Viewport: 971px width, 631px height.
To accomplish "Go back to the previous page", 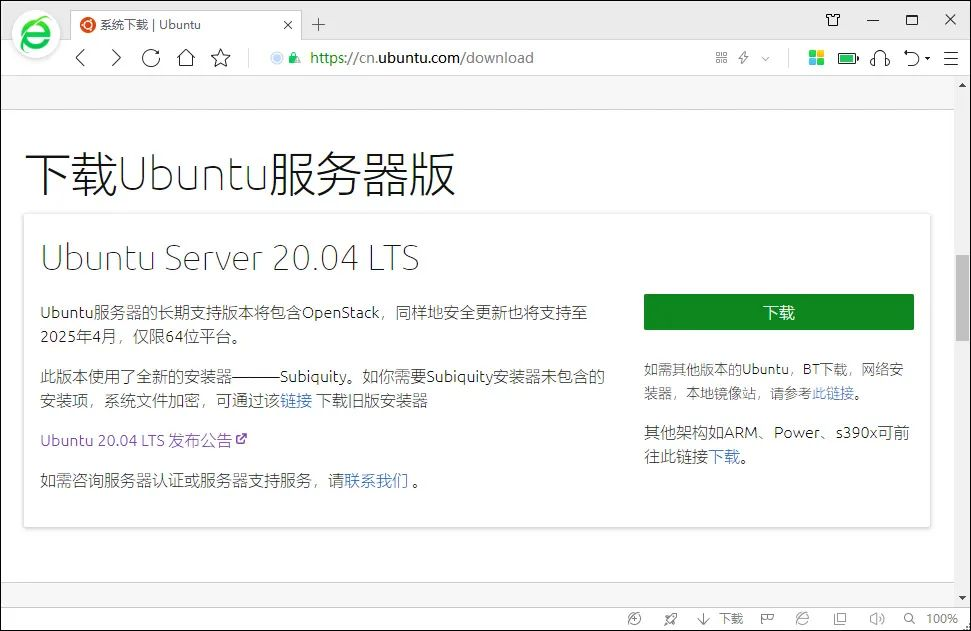I will pos(81,58).
